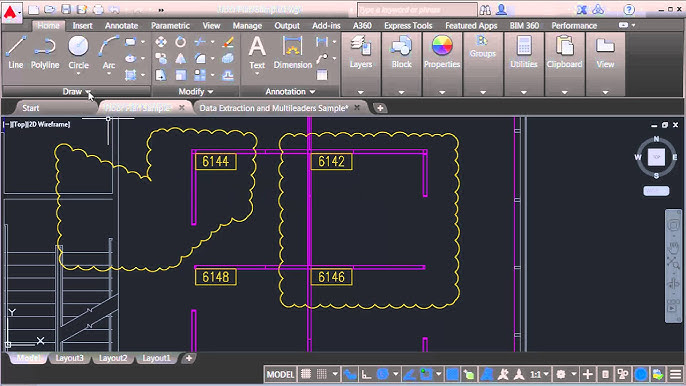Viewport: 686px width, 386px height.
Task: Open the Properties color wheel panel
Action: (x=442, y=53)
